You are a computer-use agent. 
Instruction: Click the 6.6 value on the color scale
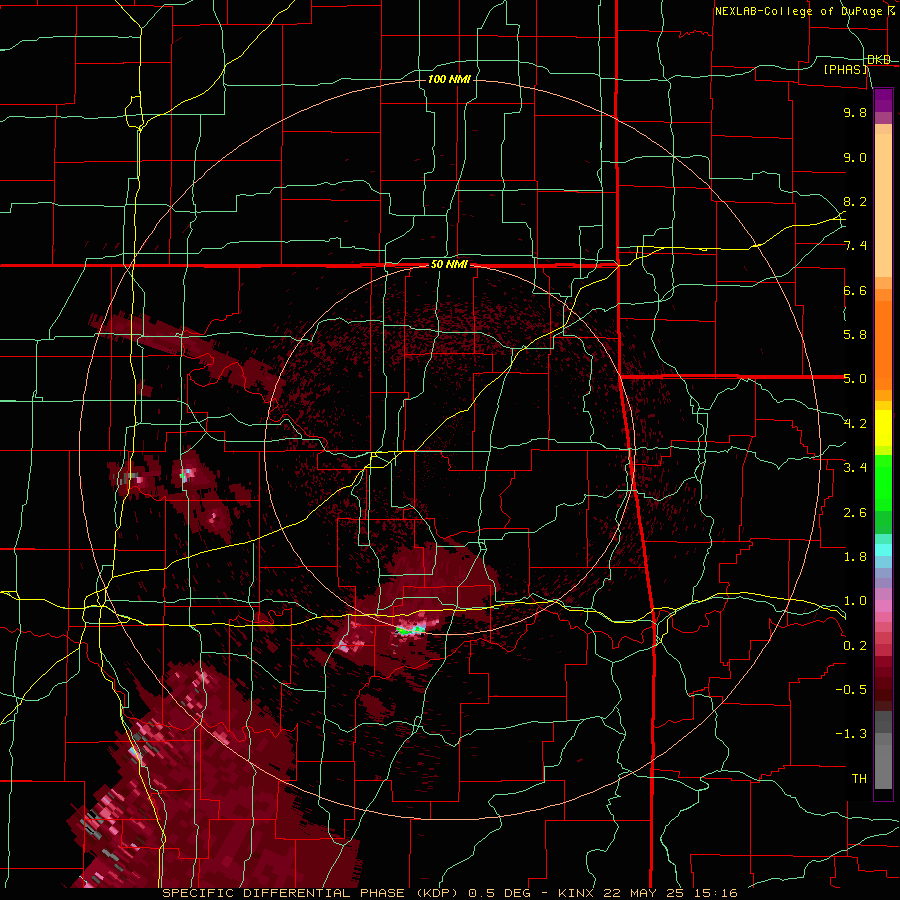pos(855,290)
